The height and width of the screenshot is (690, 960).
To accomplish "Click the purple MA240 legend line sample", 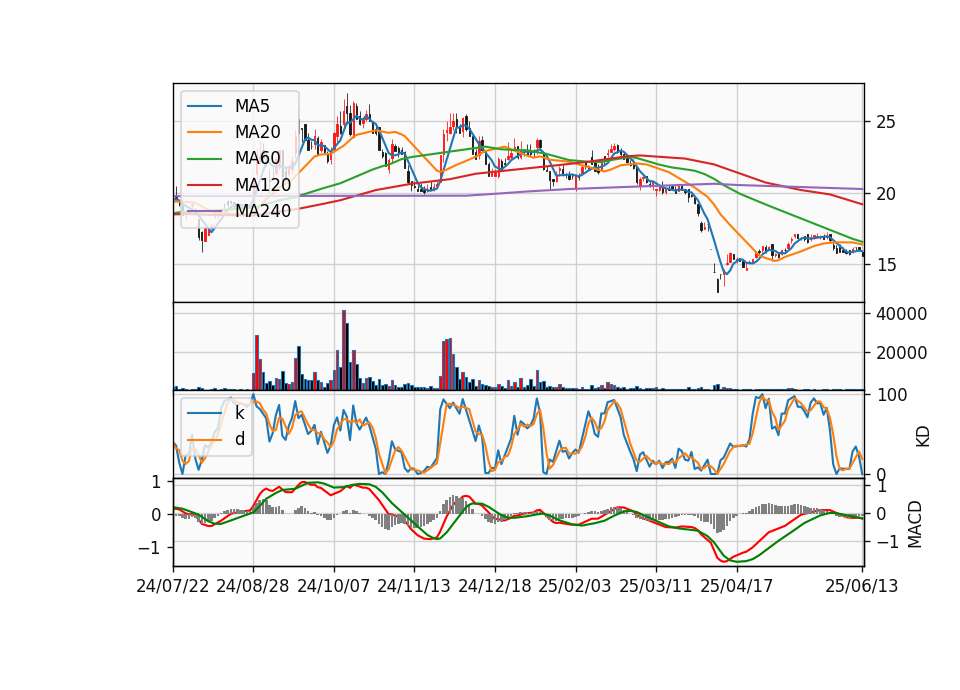I will [204, 211].
